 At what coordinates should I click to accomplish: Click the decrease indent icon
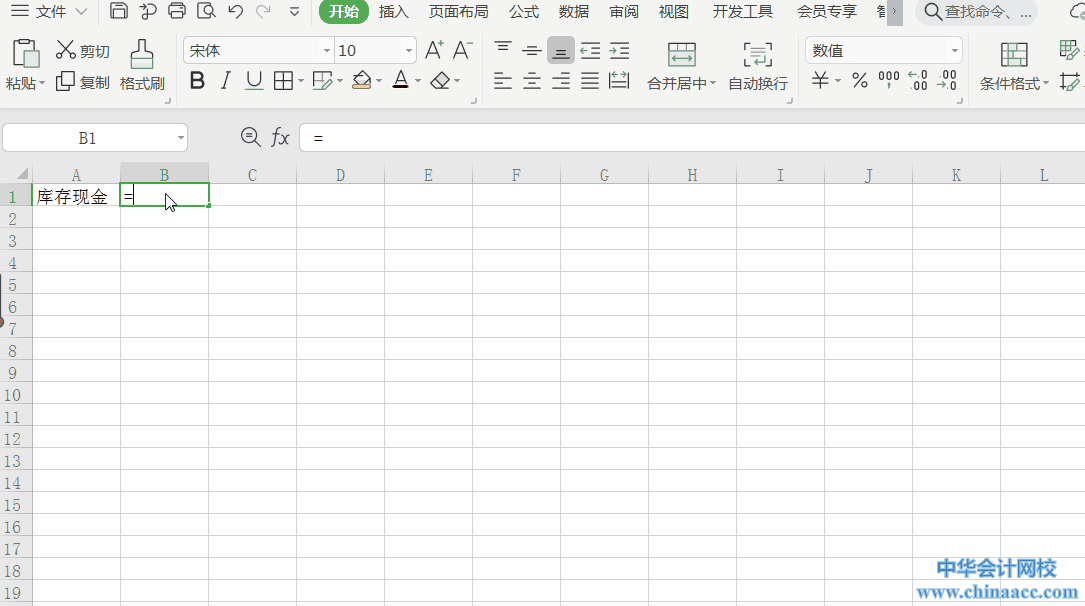click(x=590, y=50)
